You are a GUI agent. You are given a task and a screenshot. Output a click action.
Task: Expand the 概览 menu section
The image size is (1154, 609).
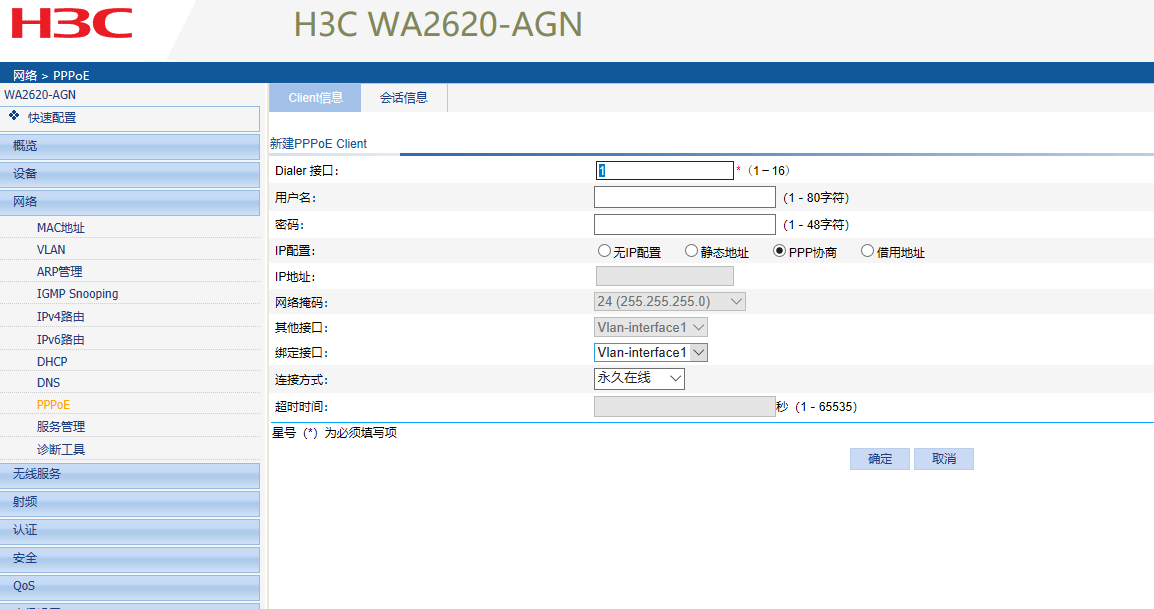pos(130,146)
